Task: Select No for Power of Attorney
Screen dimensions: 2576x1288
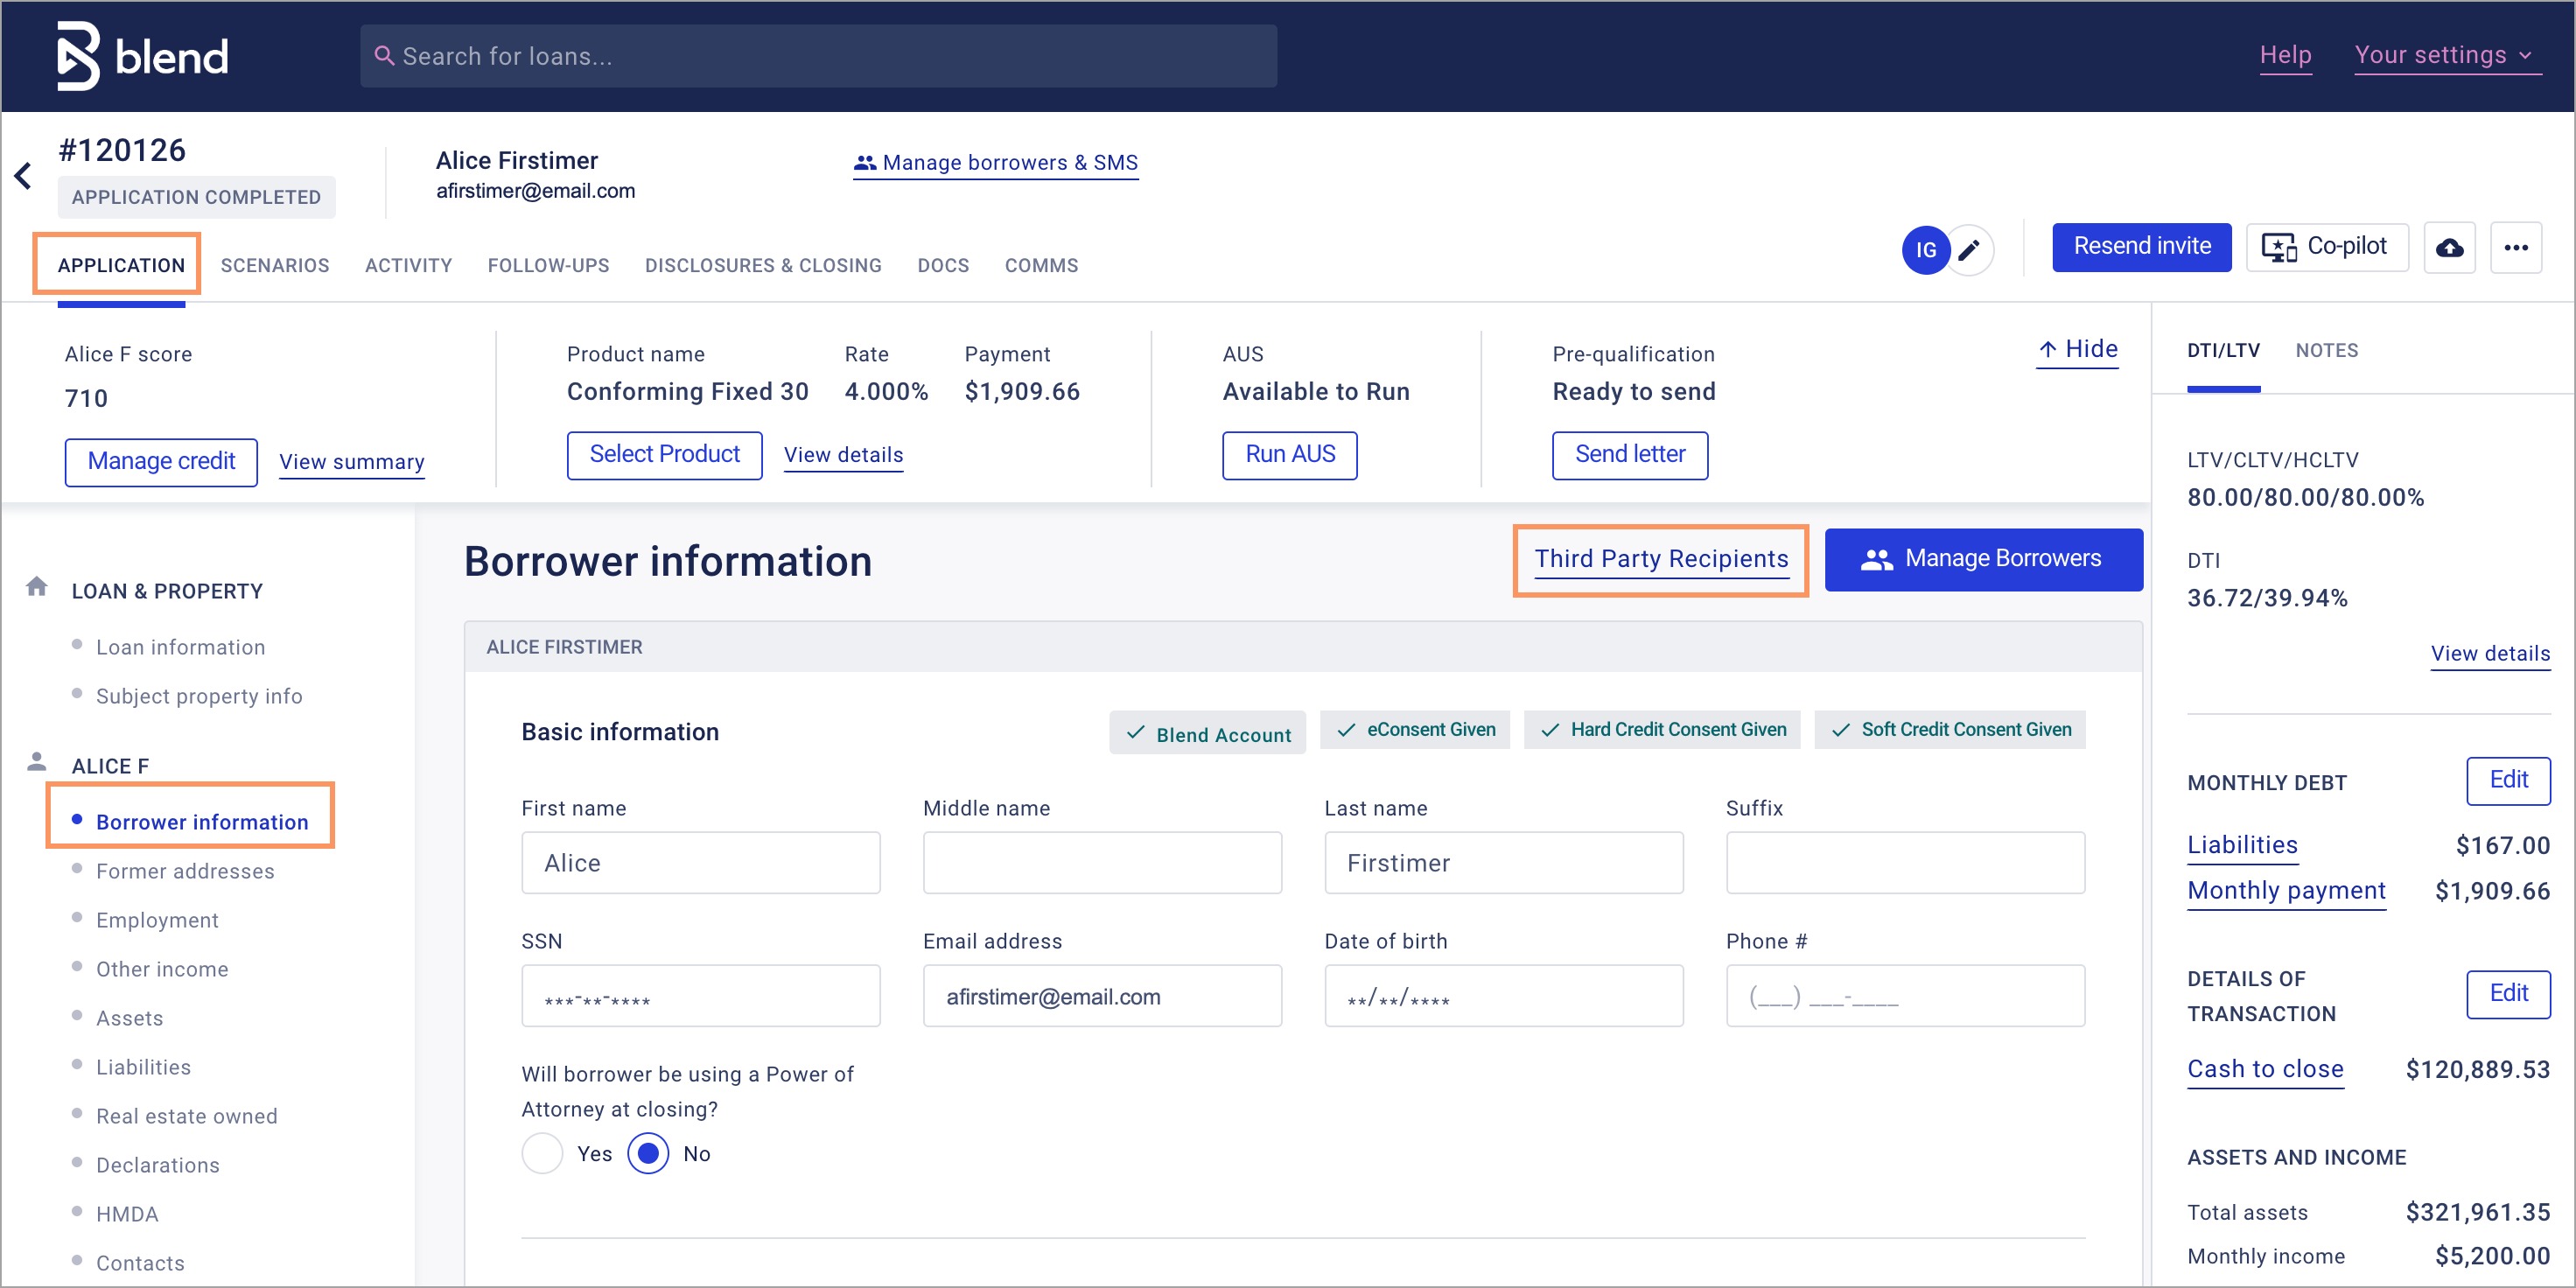Action: point(648,1153)
